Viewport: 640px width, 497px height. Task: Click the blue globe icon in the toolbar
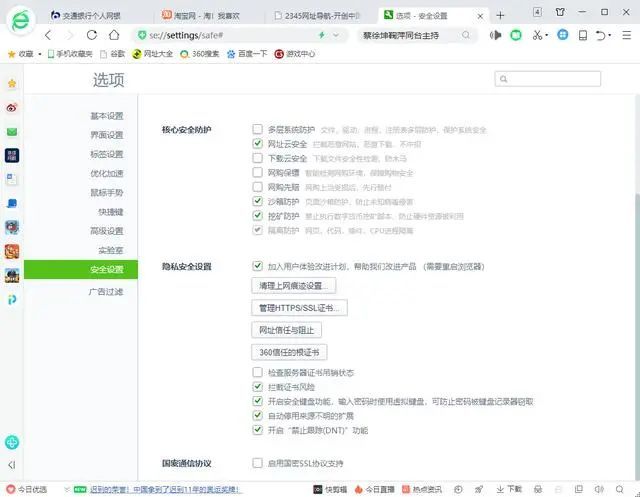(x=562, y=35)
